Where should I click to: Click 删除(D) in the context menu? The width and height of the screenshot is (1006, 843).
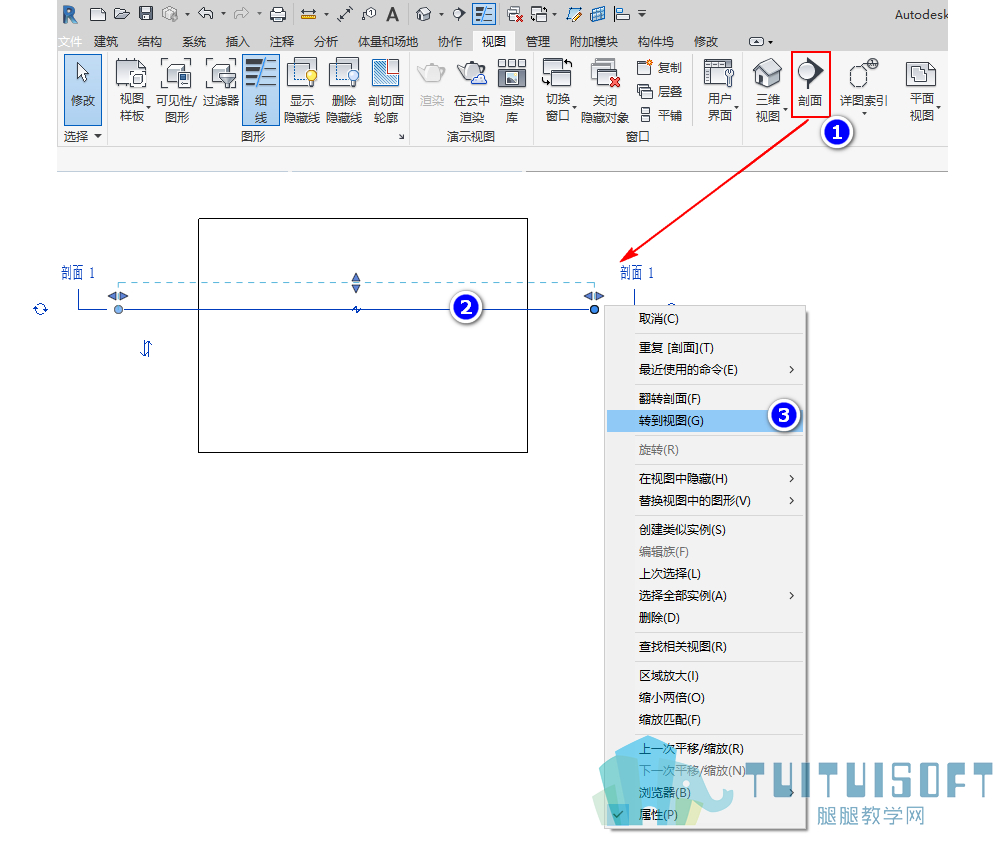[704, 618]
